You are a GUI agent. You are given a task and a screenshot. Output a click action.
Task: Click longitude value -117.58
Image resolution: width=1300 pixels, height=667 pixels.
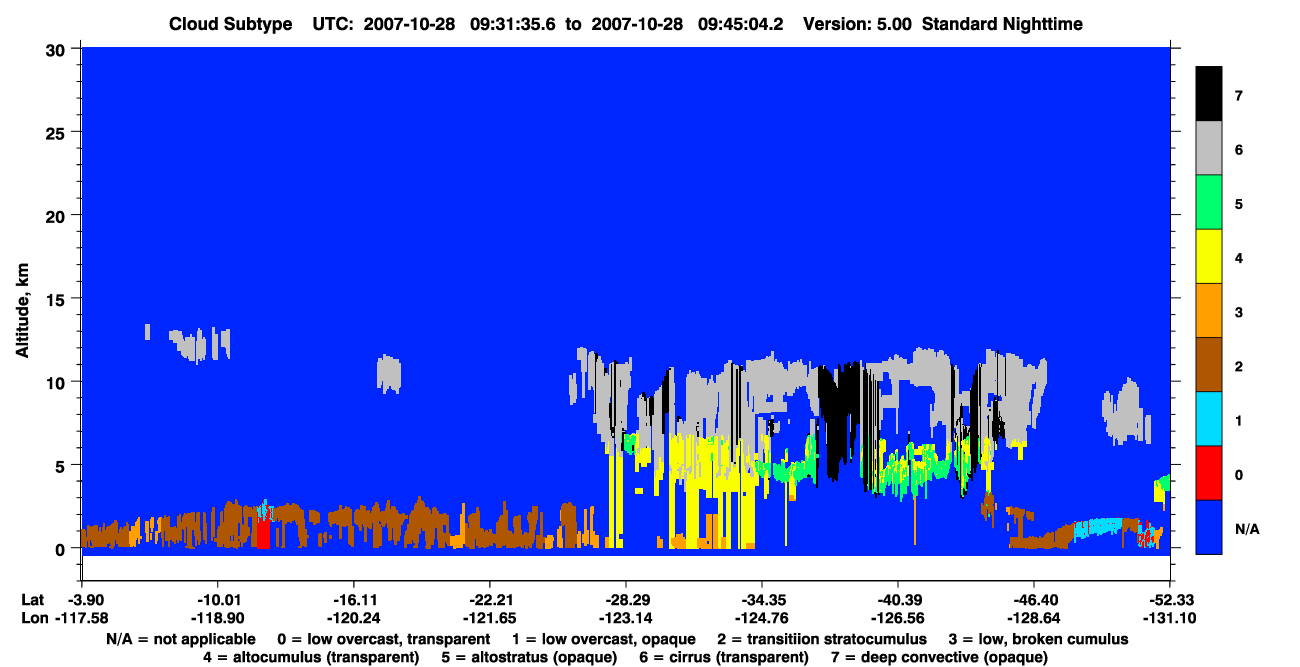click(x=82, y=618)
